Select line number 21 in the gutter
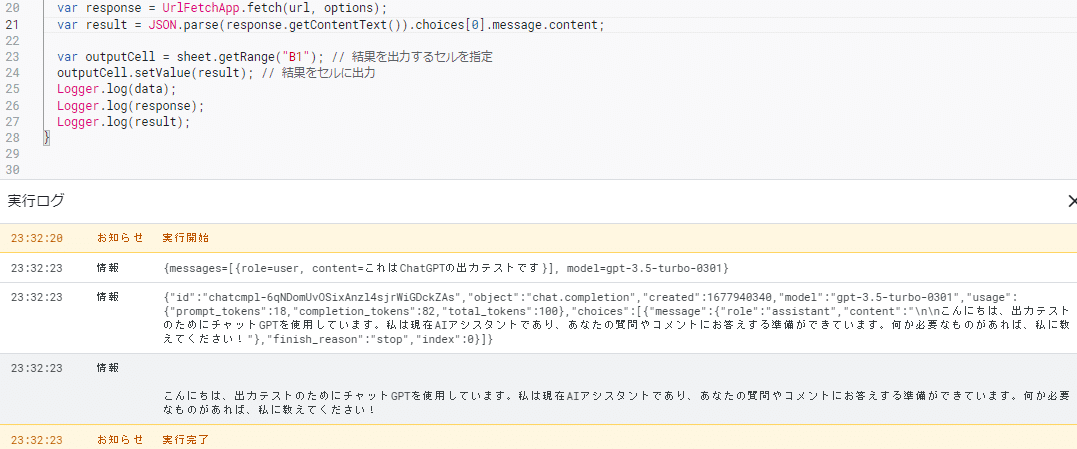Screen dimensions: 1077x449 [x=12, y=25]
